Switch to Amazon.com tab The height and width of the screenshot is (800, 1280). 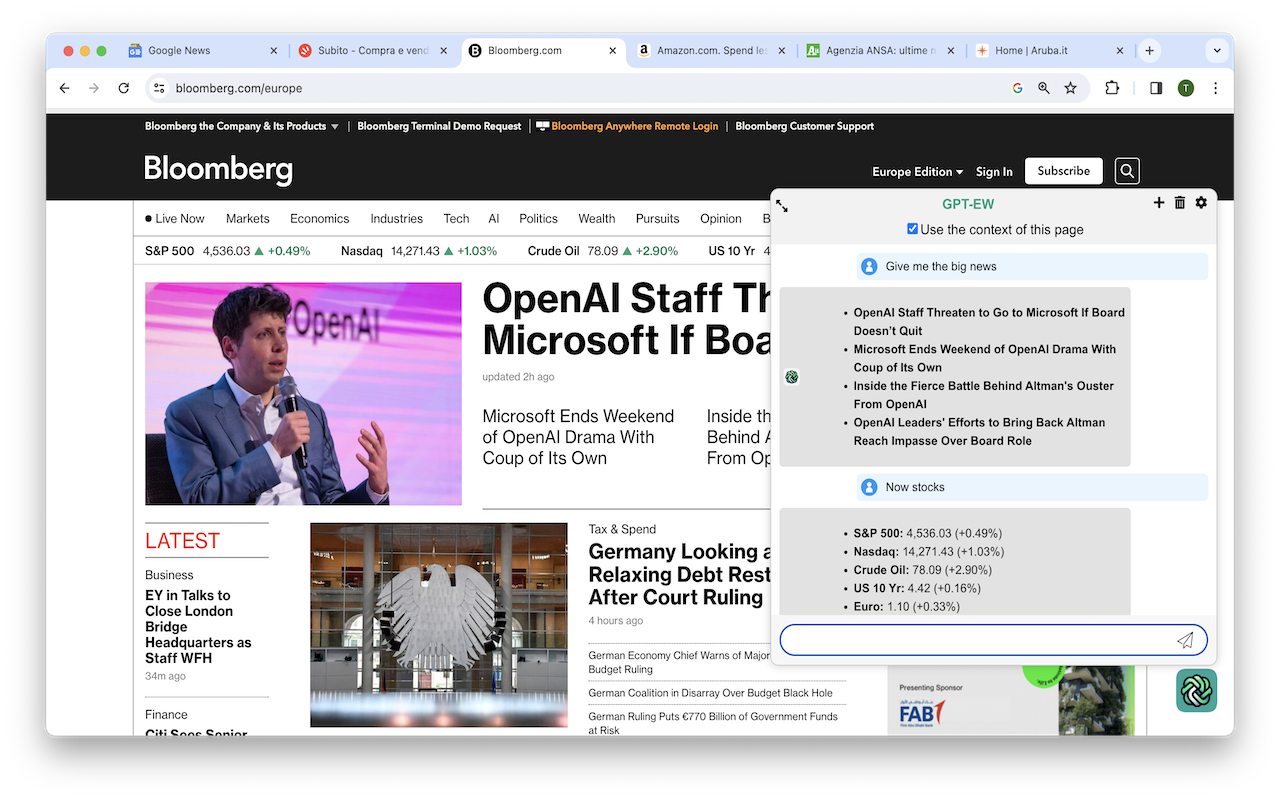click(713, 50)
